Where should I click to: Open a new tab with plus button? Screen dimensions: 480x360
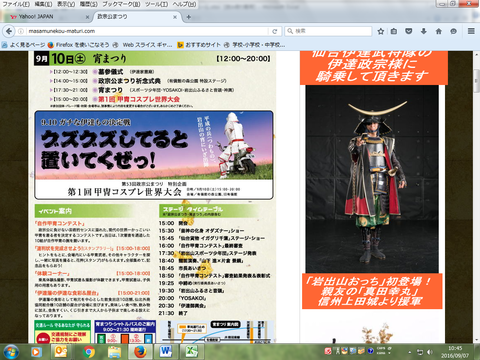tap(189, 17)
